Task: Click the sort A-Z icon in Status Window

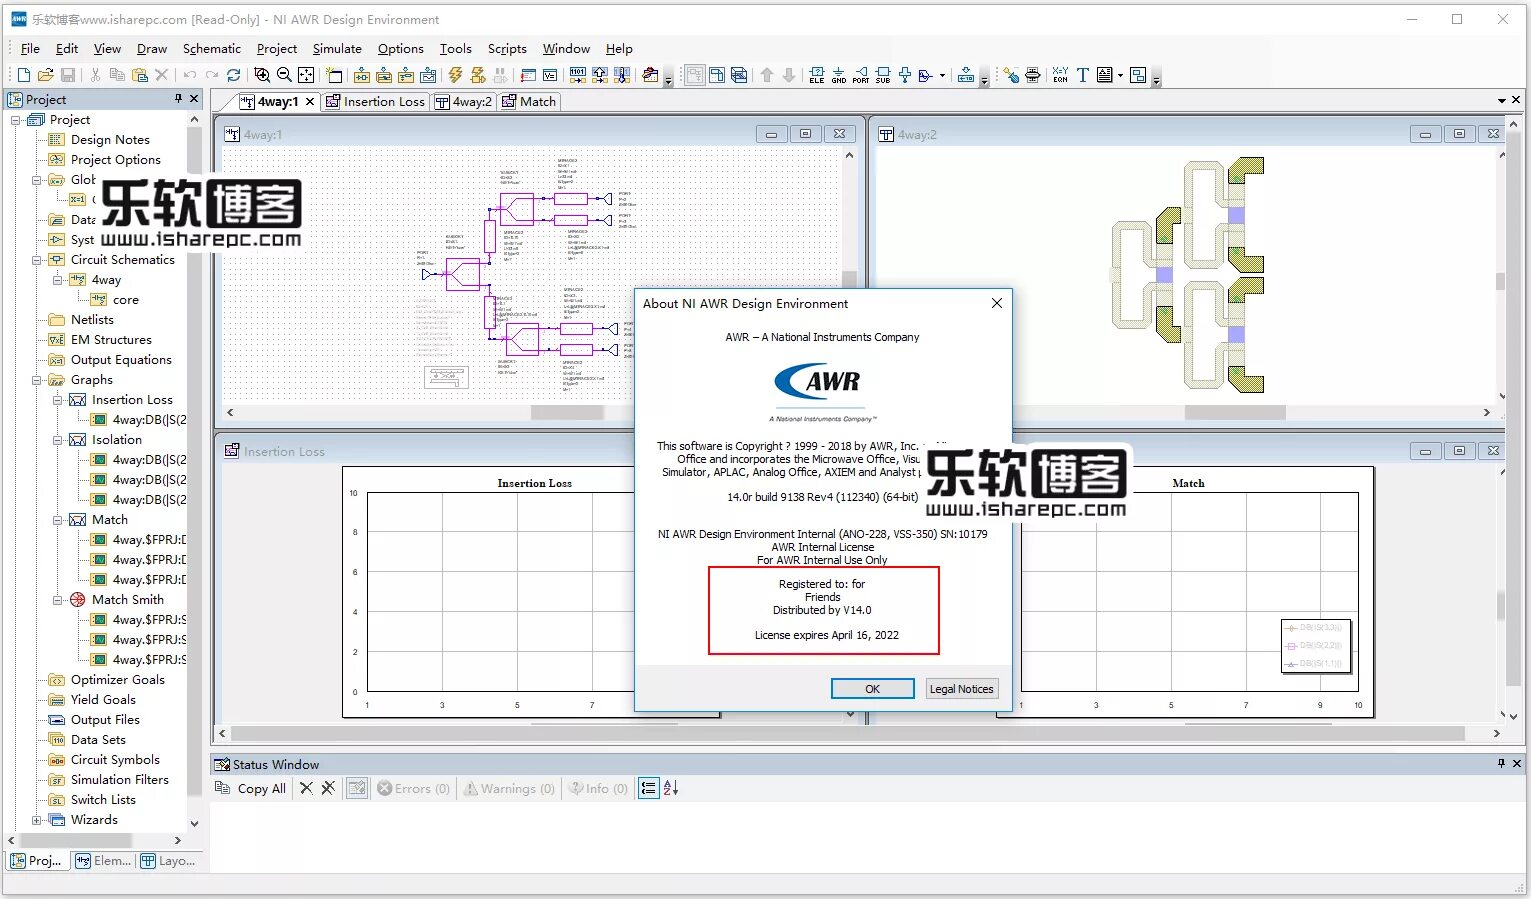Action: pos(671,788)
